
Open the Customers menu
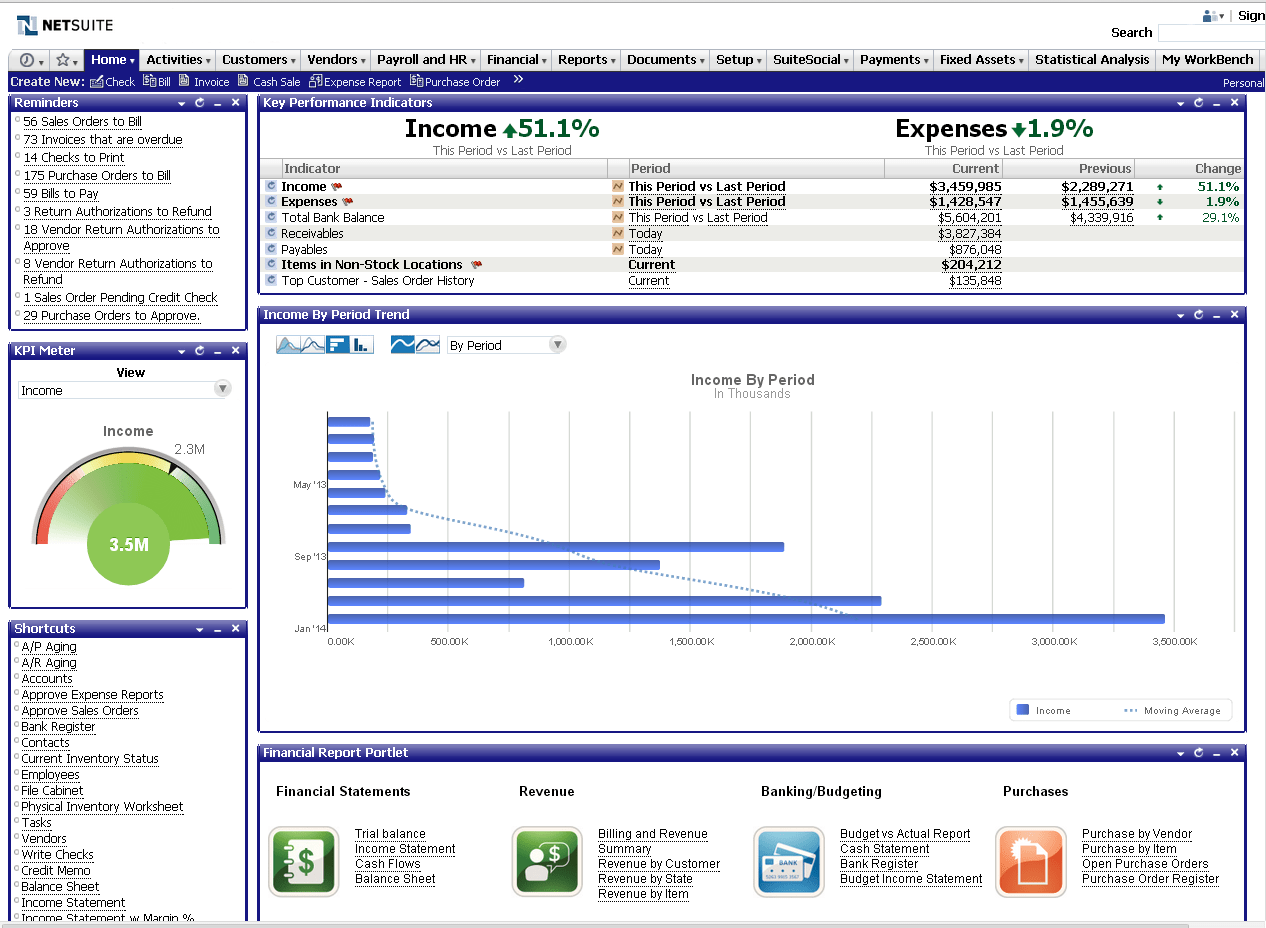pyautogui.click(x=258, y=60)
